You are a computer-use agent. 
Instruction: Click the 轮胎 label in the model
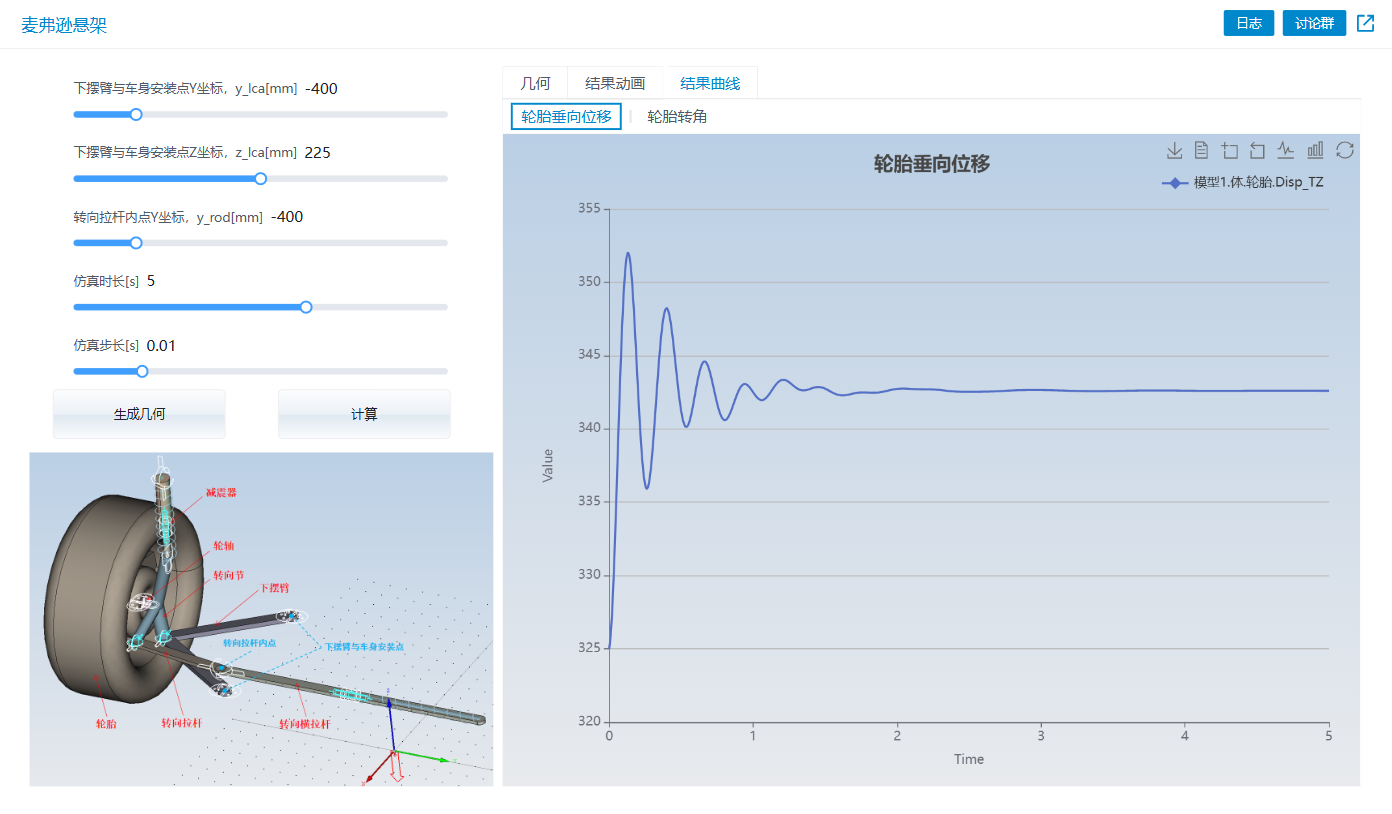[105, 723]
